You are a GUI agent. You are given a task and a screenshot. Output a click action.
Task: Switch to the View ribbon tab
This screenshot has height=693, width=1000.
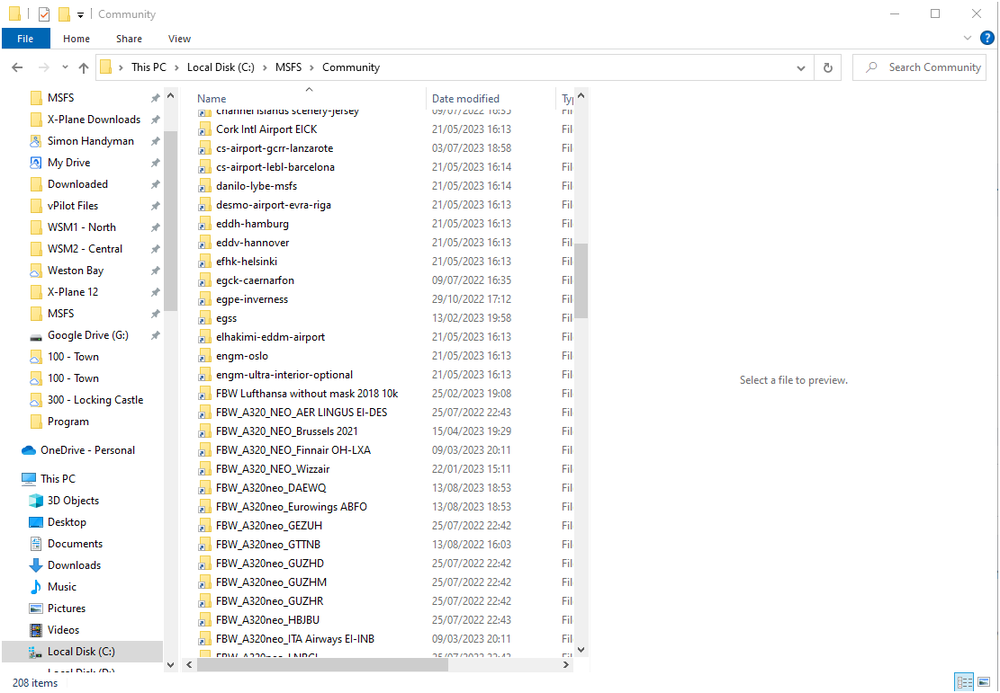point(179,38)
